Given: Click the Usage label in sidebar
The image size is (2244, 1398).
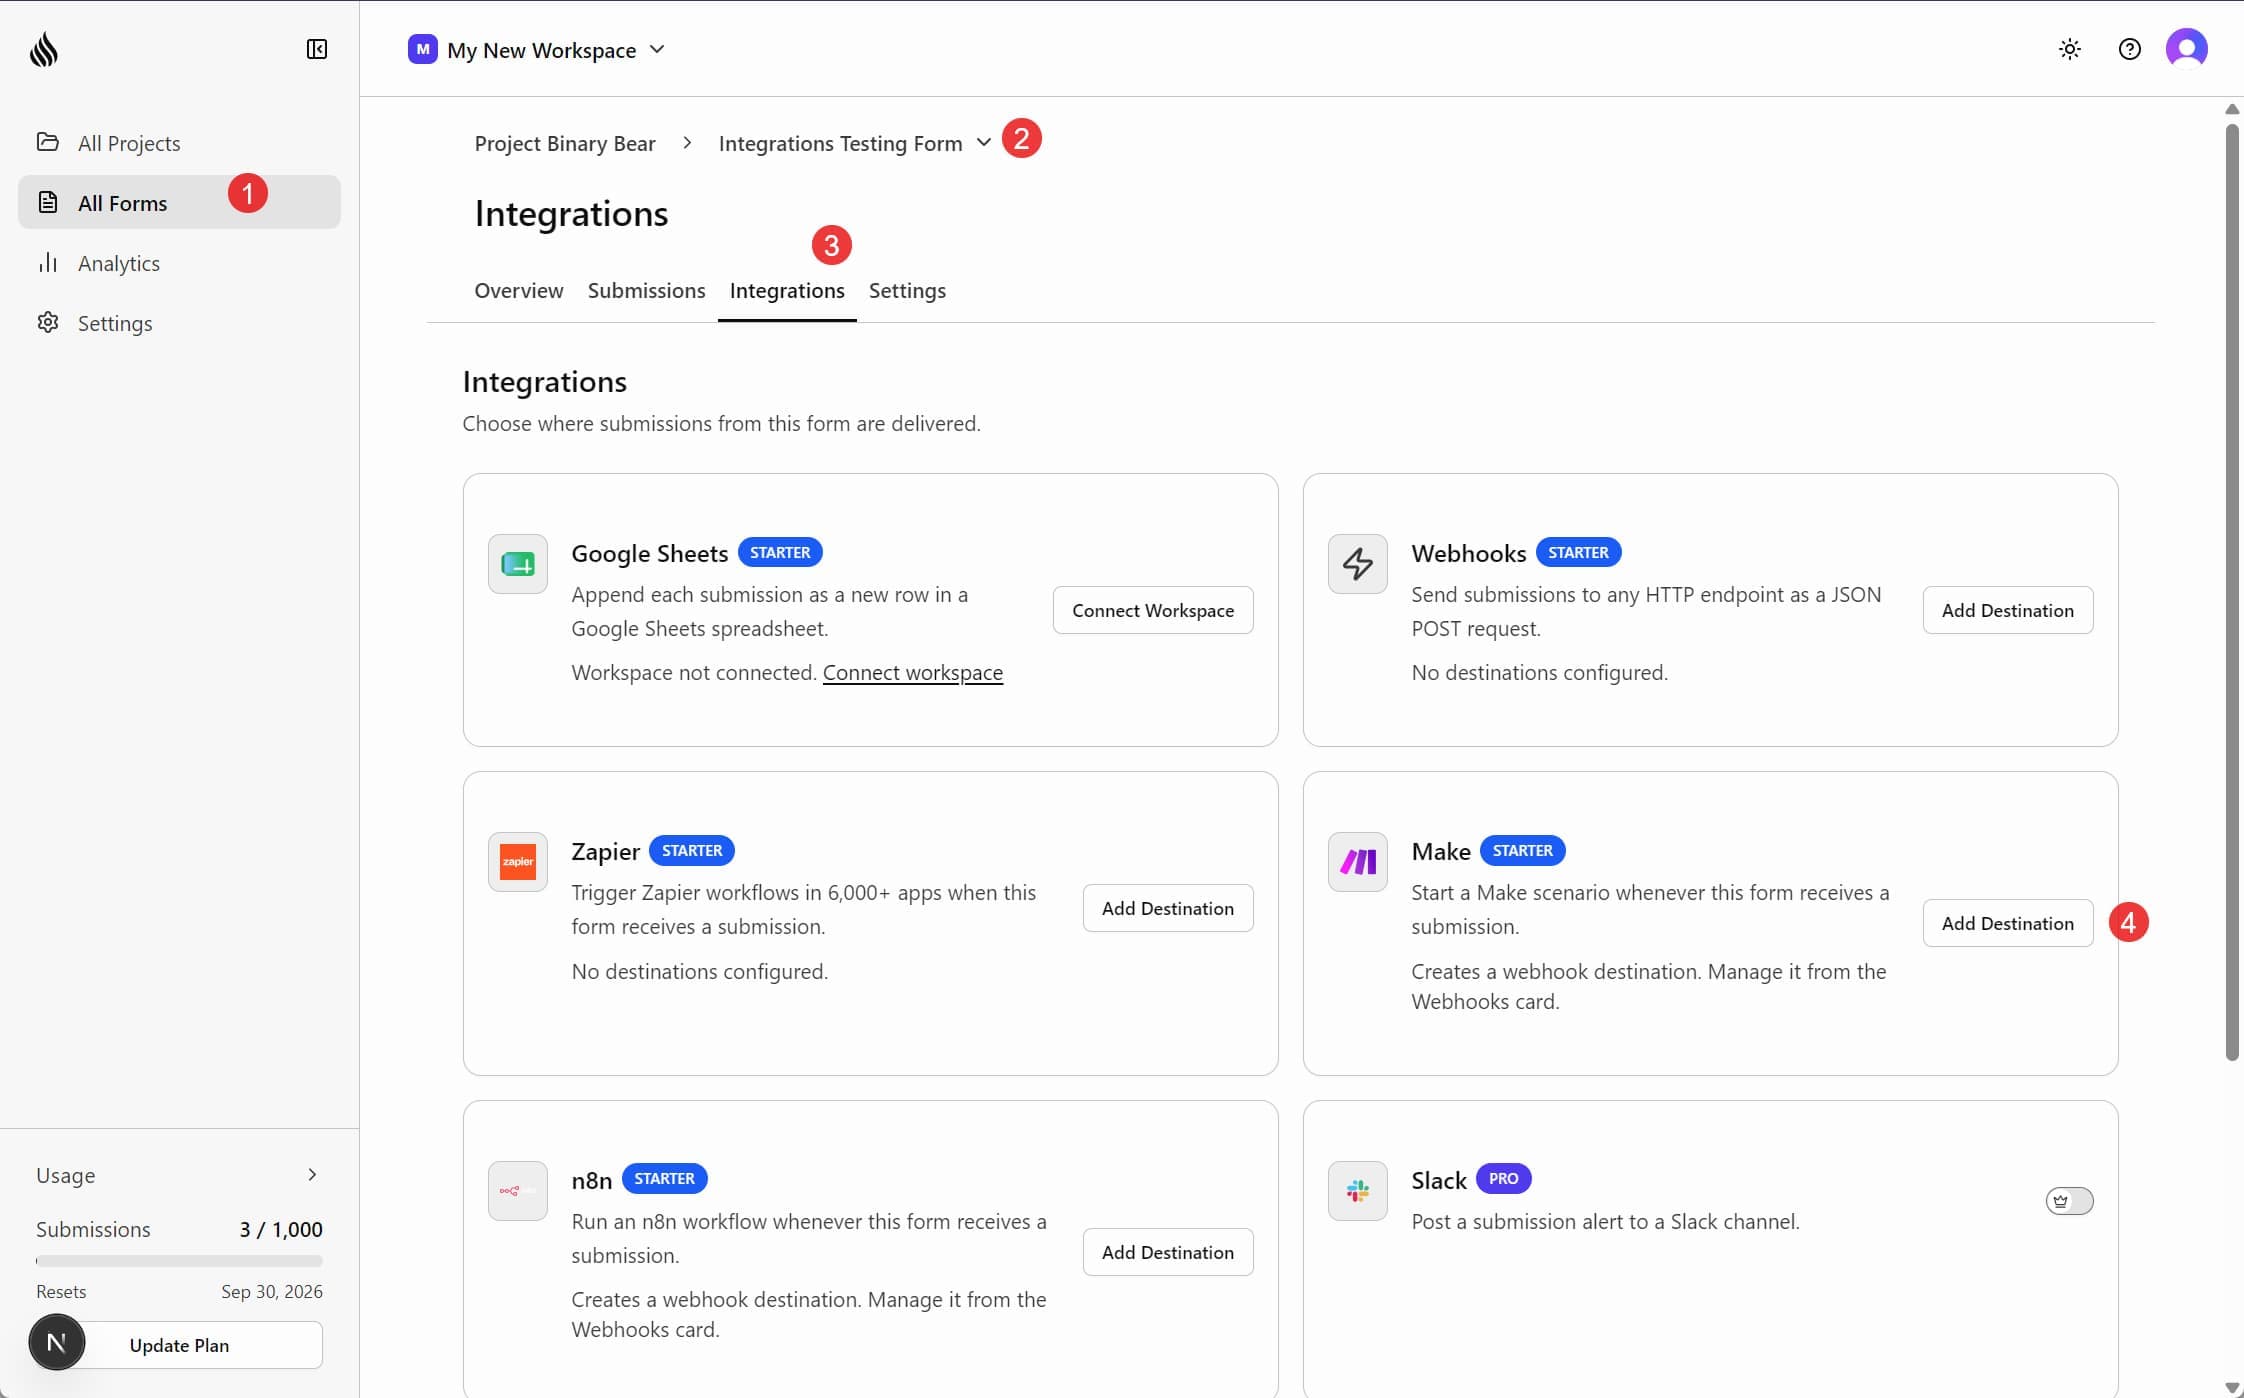Looking at the screenshot, I should [x=65, y=1175].
